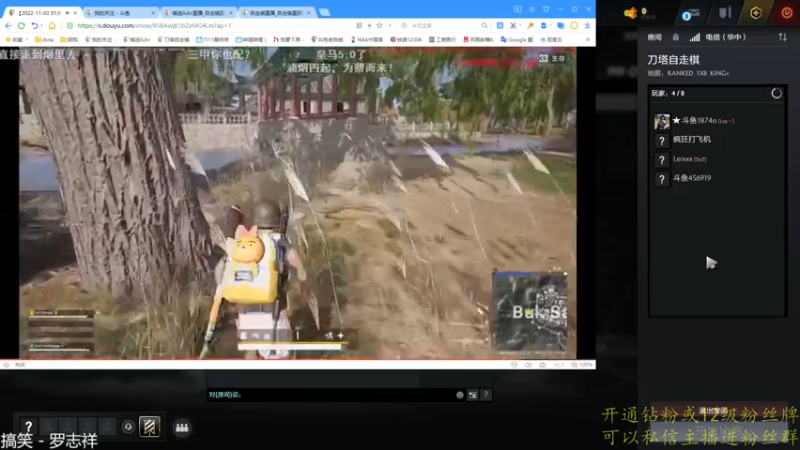Viewport: 800px width, 450px height.
Task: Bookmark this page with the star icon
Action: [x=379, y=26]
